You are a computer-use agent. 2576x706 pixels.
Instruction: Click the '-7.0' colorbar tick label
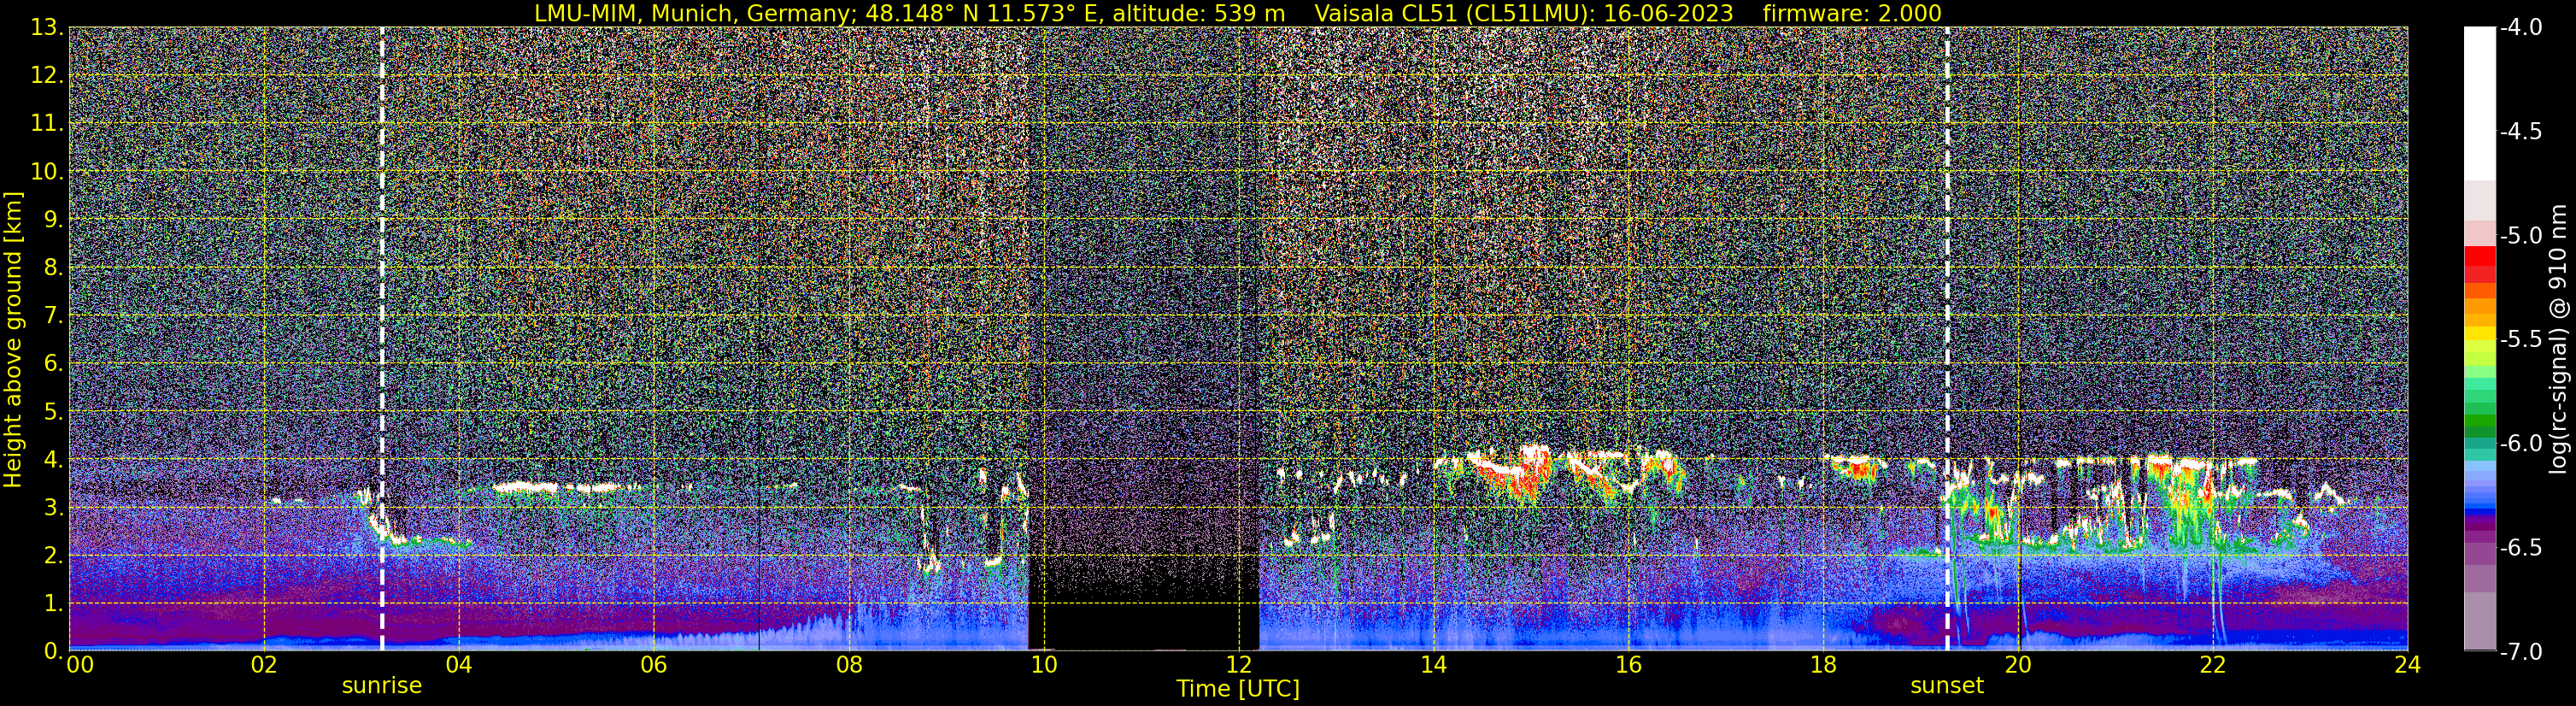click(x=2521, y=651)
